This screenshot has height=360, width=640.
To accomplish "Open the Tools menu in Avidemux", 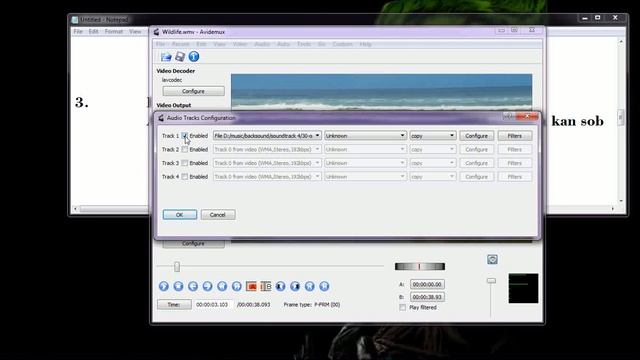I will [304, 44].
